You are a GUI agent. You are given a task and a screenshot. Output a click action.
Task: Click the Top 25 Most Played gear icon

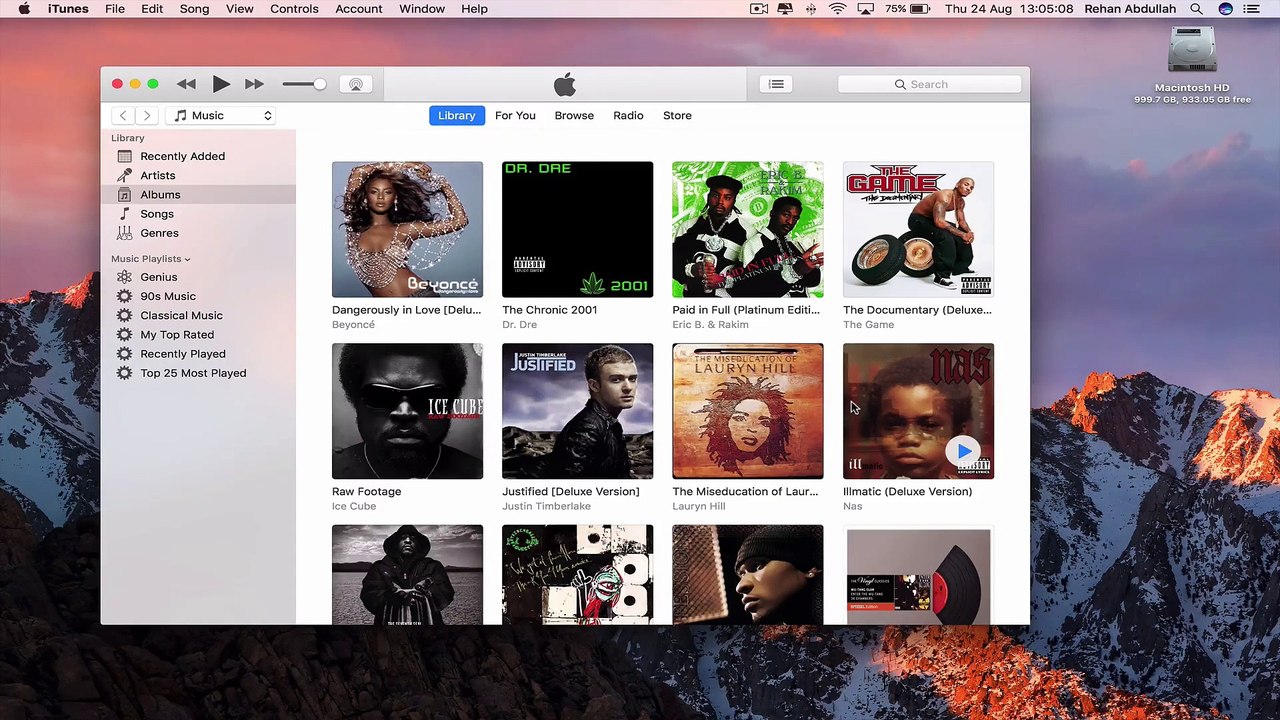coord(124,373)
